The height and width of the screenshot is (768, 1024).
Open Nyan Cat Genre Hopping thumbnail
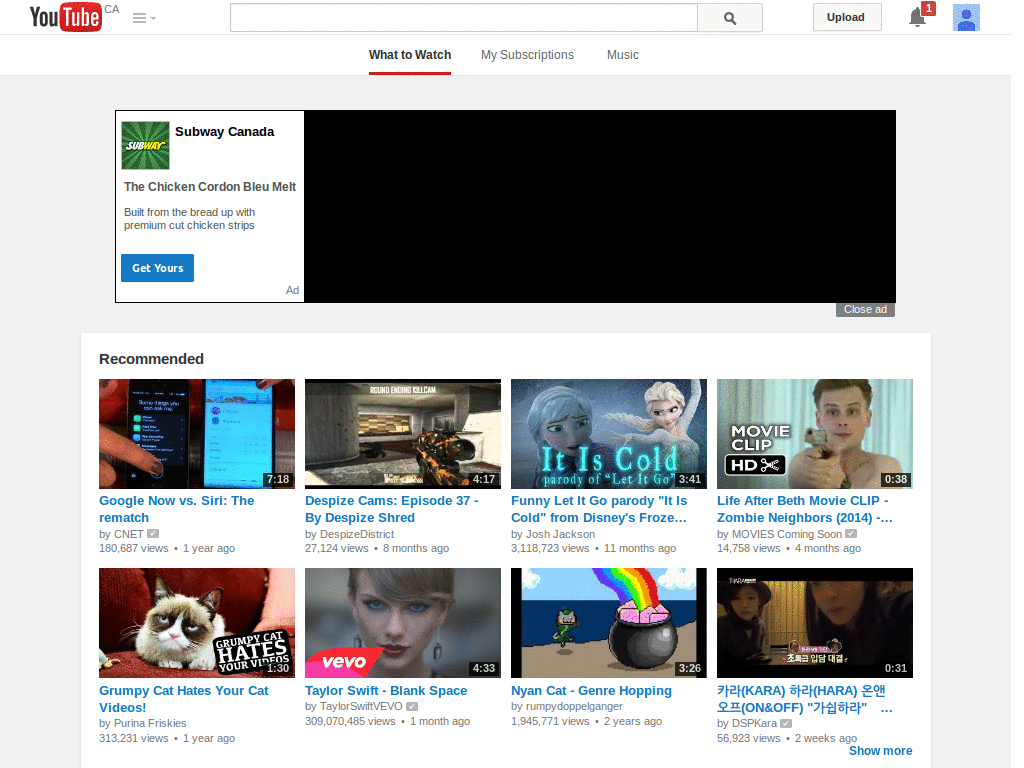[x=609, y=623]
